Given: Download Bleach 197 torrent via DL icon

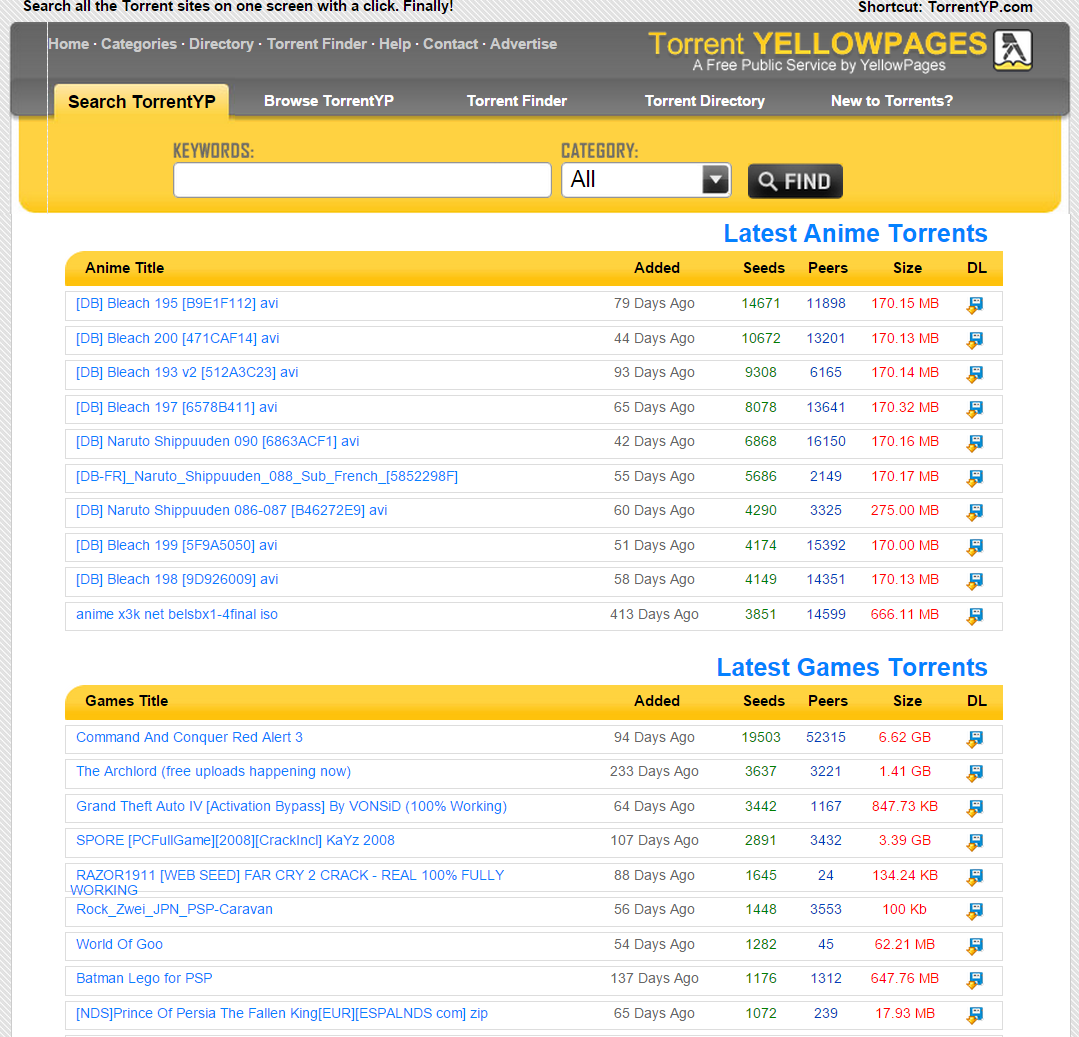Looking at the screenshot, I should coord(975,409).
